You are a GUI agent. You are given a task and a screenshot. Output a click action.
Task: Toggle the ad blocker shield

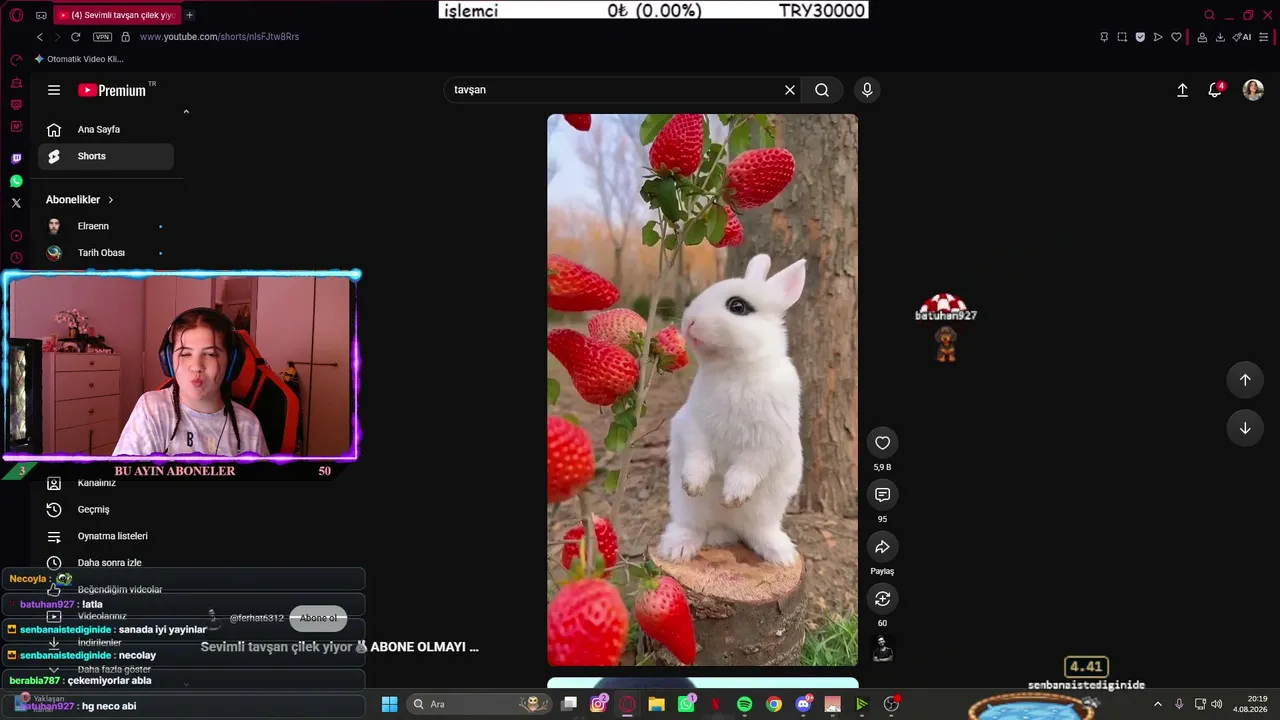1140,37
